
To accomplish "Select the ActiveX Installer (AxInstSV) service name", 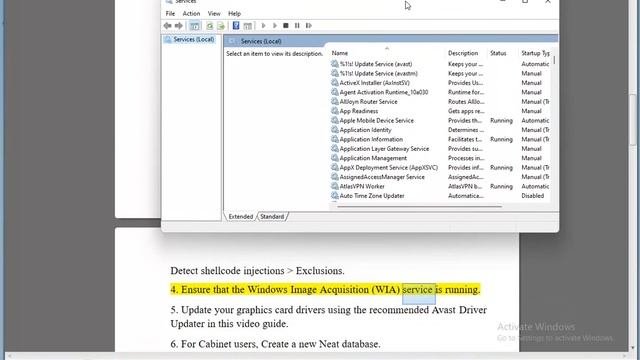I will click(x=375, y=82).
